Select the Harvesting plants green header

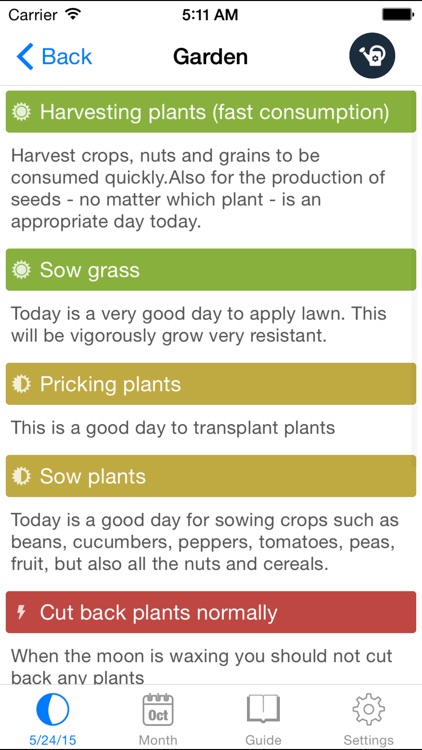click(211, 112)
